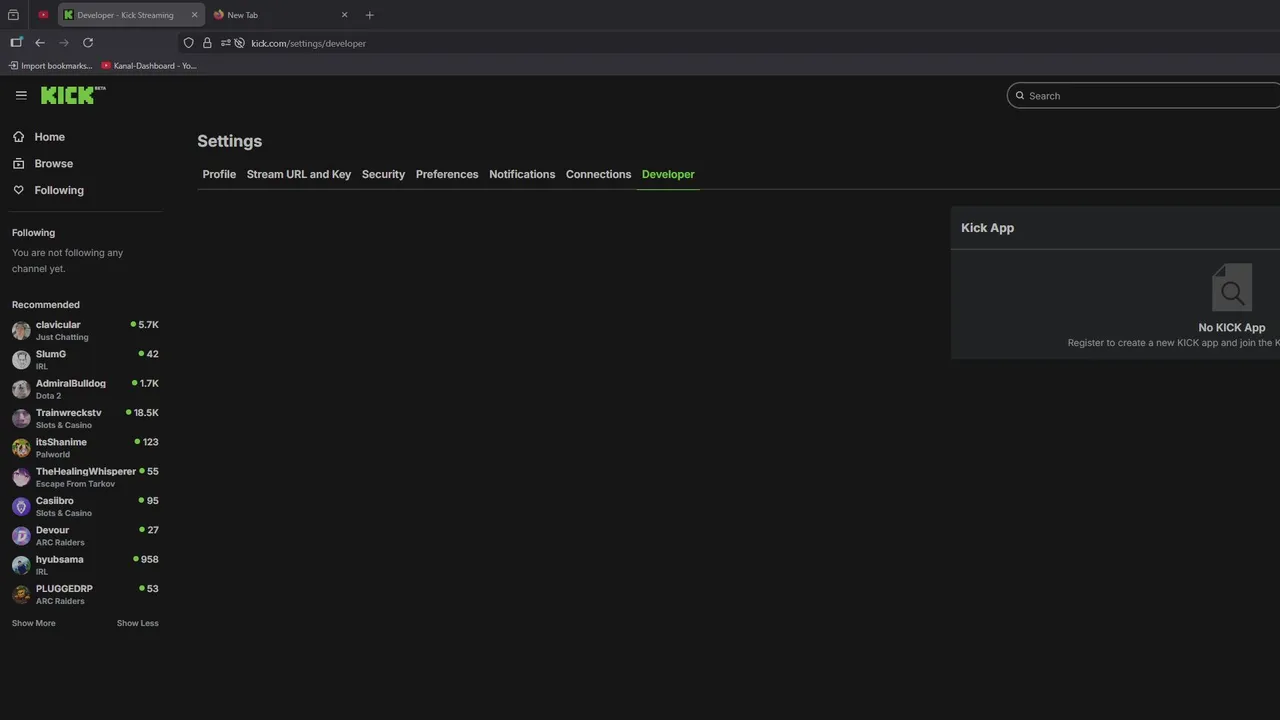
Task: Click the AdmiralBulldog avatar
Action: click(x=21, y=390)
